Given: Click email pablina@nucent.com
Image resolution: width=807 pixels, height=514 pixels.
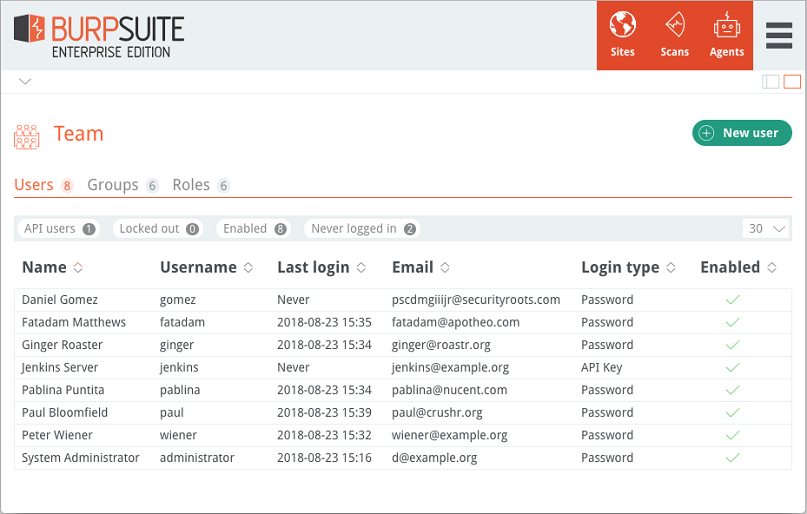Looking at the screenshot, I should pos(449,390).
